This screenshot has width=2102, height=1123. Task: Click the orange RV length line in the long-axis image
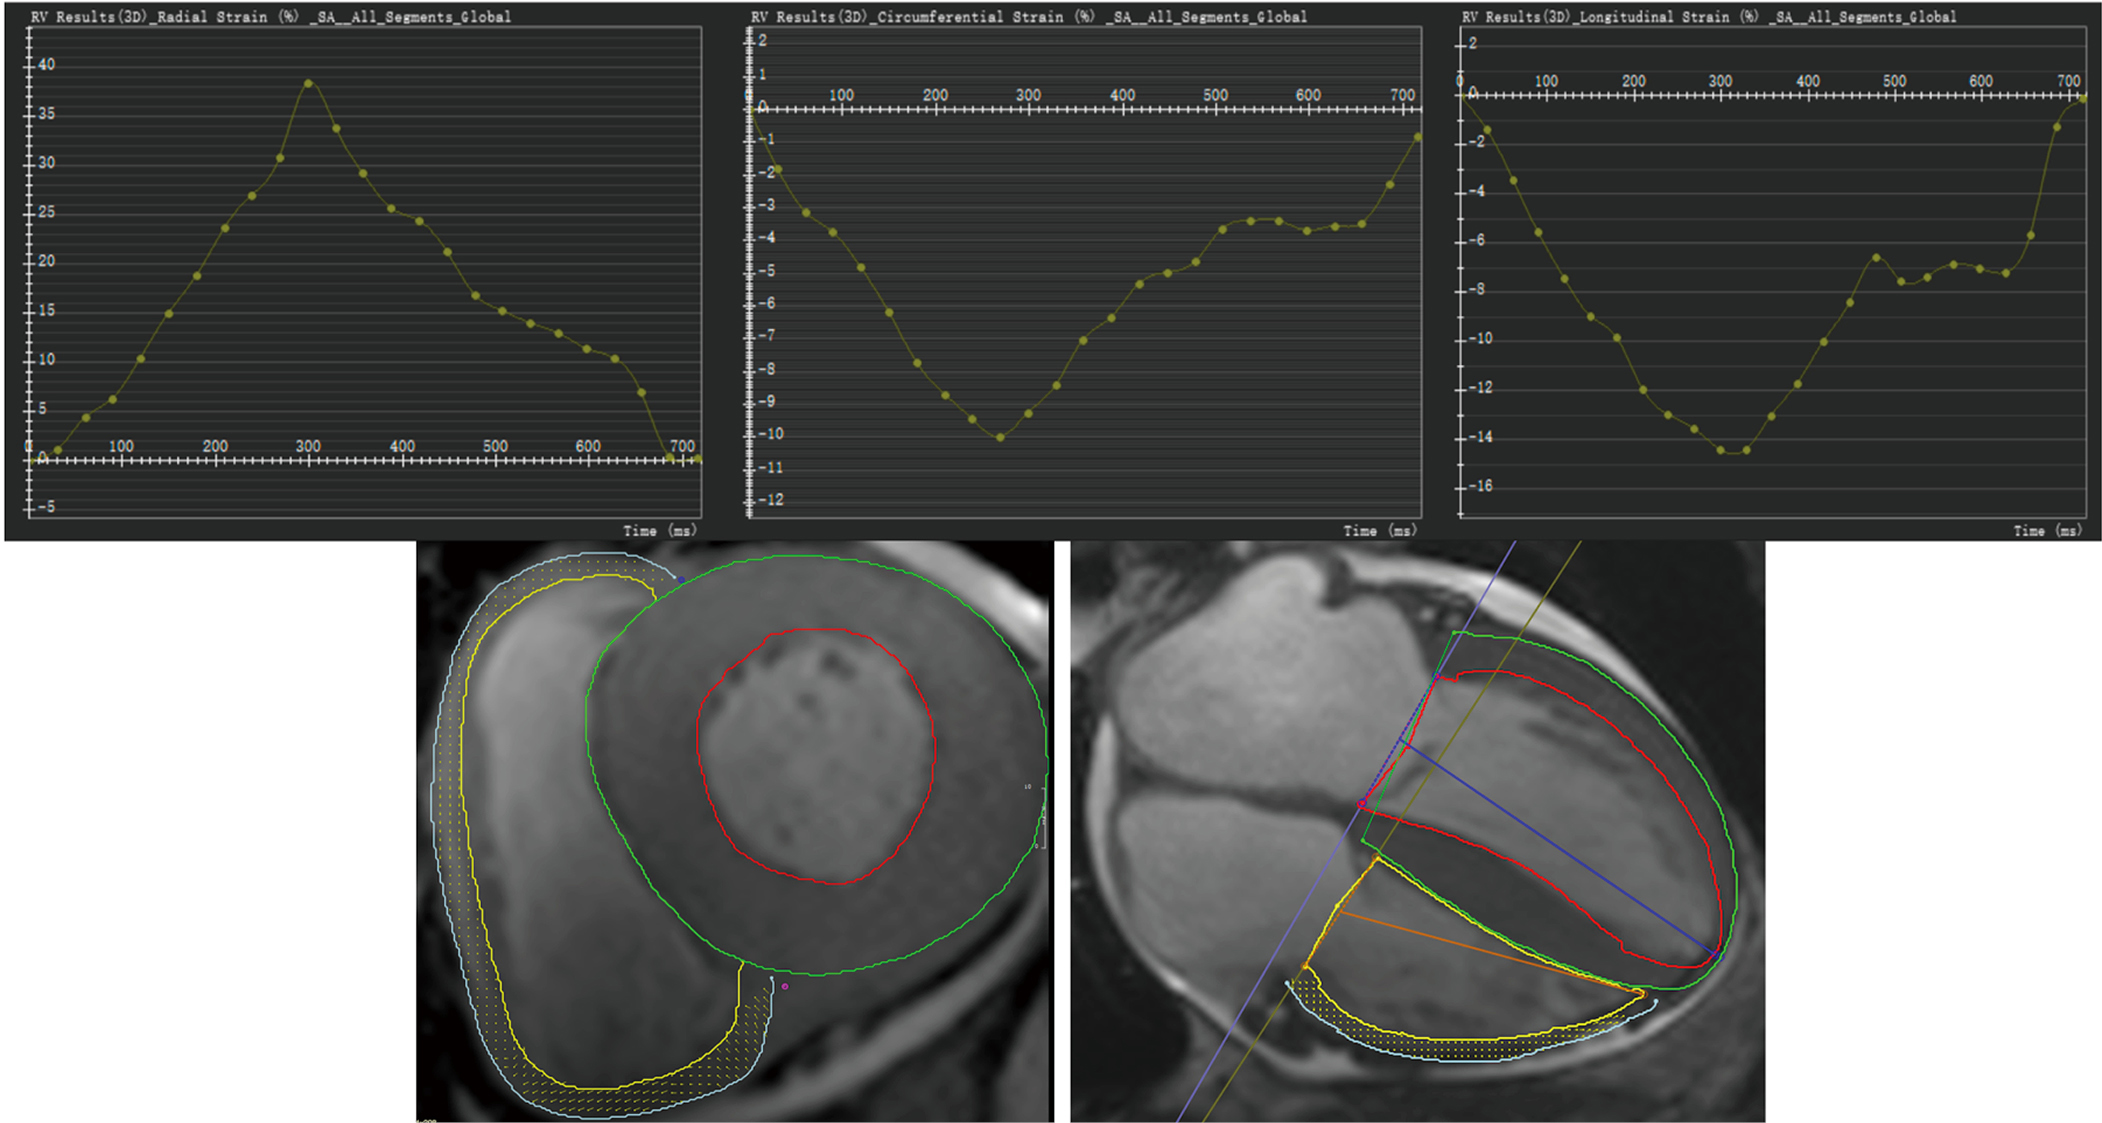tap(1490, 951)
